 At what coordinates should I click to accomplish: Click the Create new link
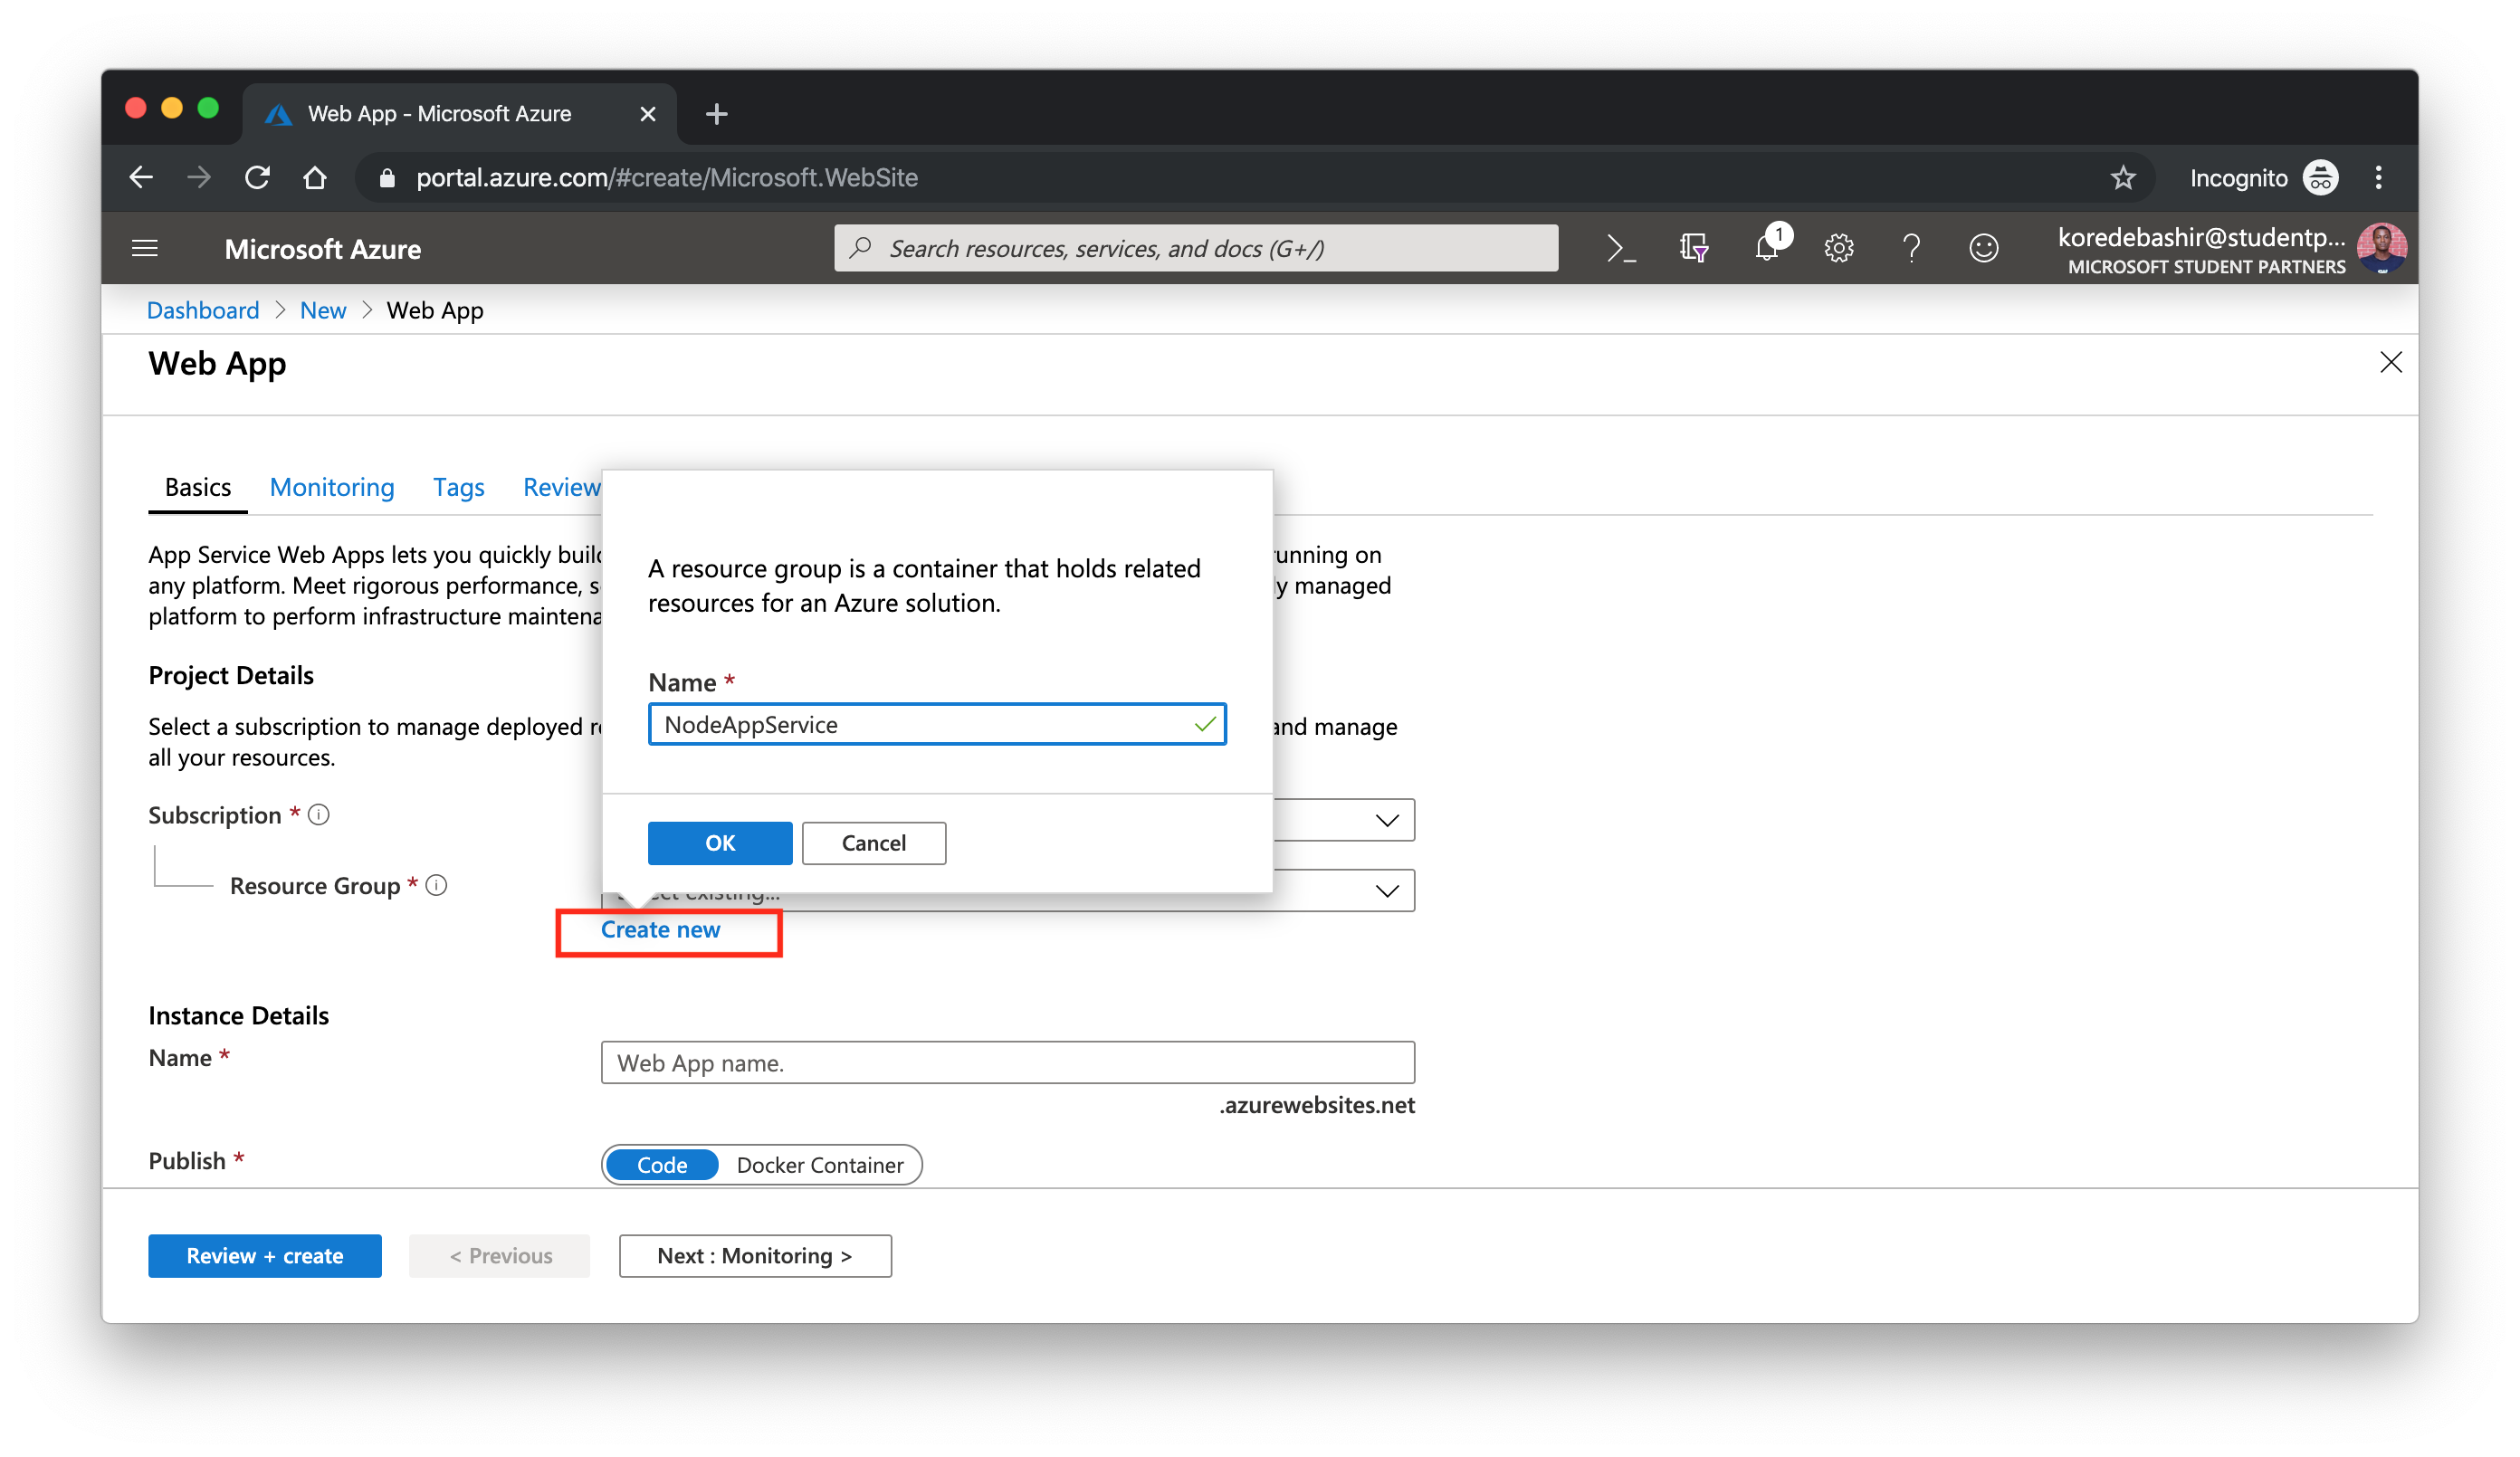coord(660,930)
